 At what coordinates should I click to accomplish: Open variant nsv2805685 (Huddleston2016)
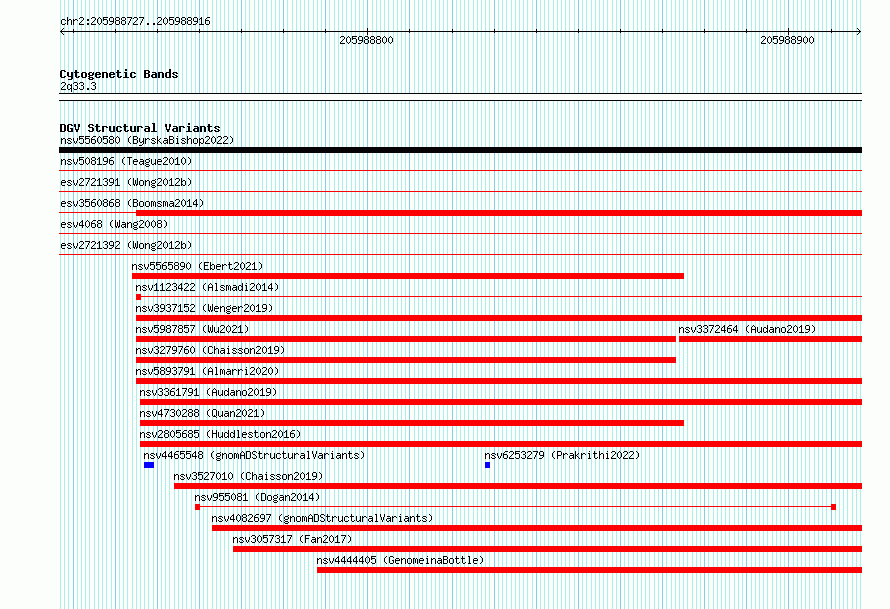(220, 434)
